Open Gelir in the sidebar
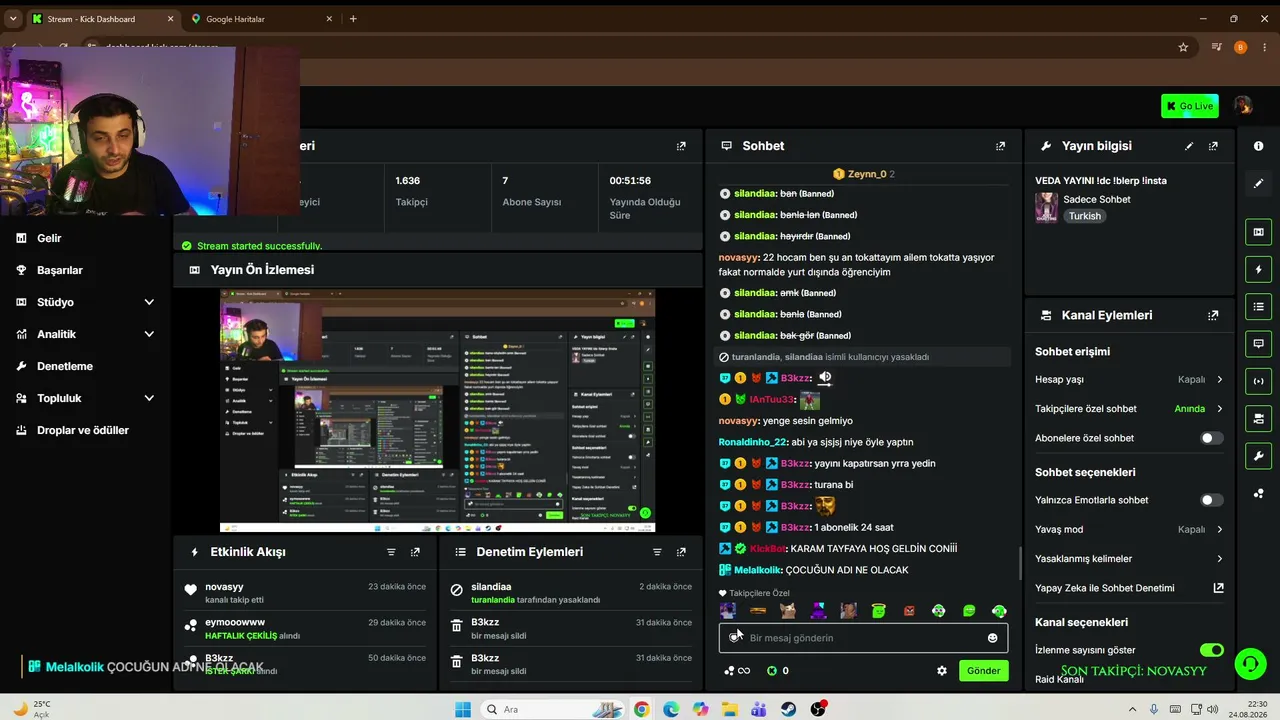Screen dimensions: 1280x720 pos(49,238)
